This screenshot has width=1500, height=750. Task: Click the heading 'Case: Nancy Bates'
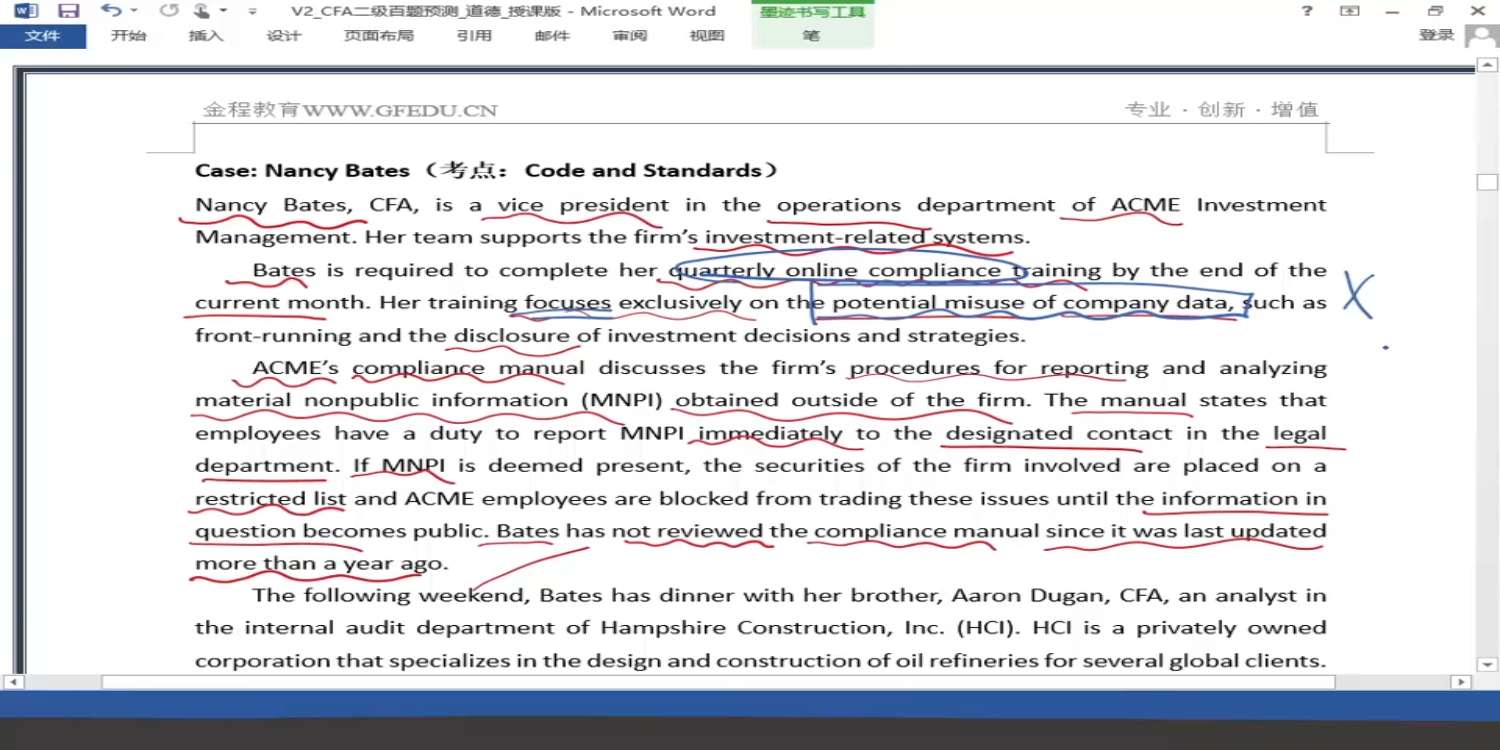point(302,171)
